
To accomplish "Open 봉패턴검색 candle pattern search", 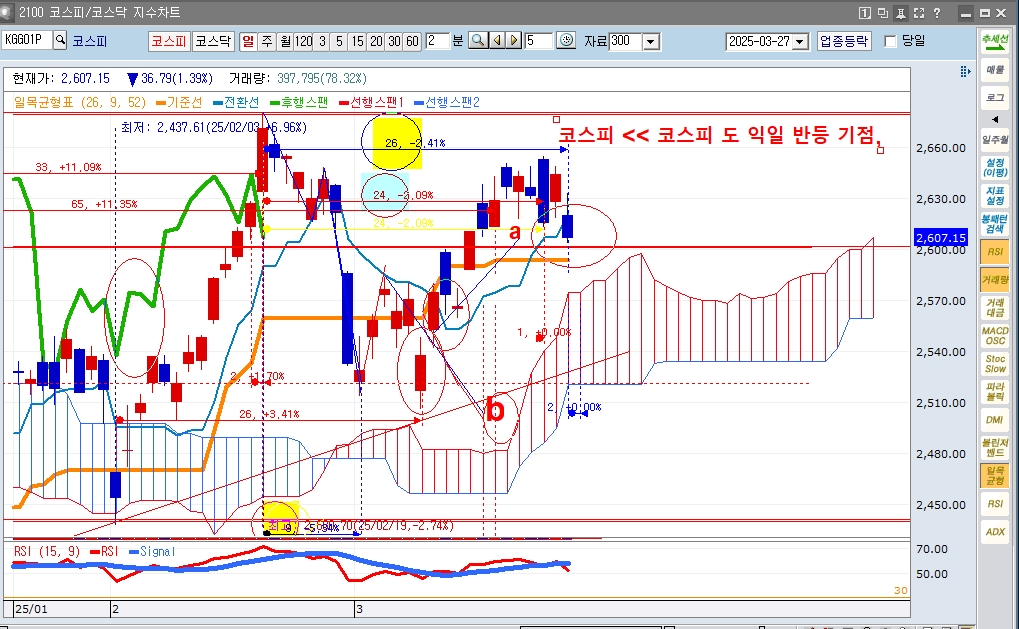I will tap(994, 224).
